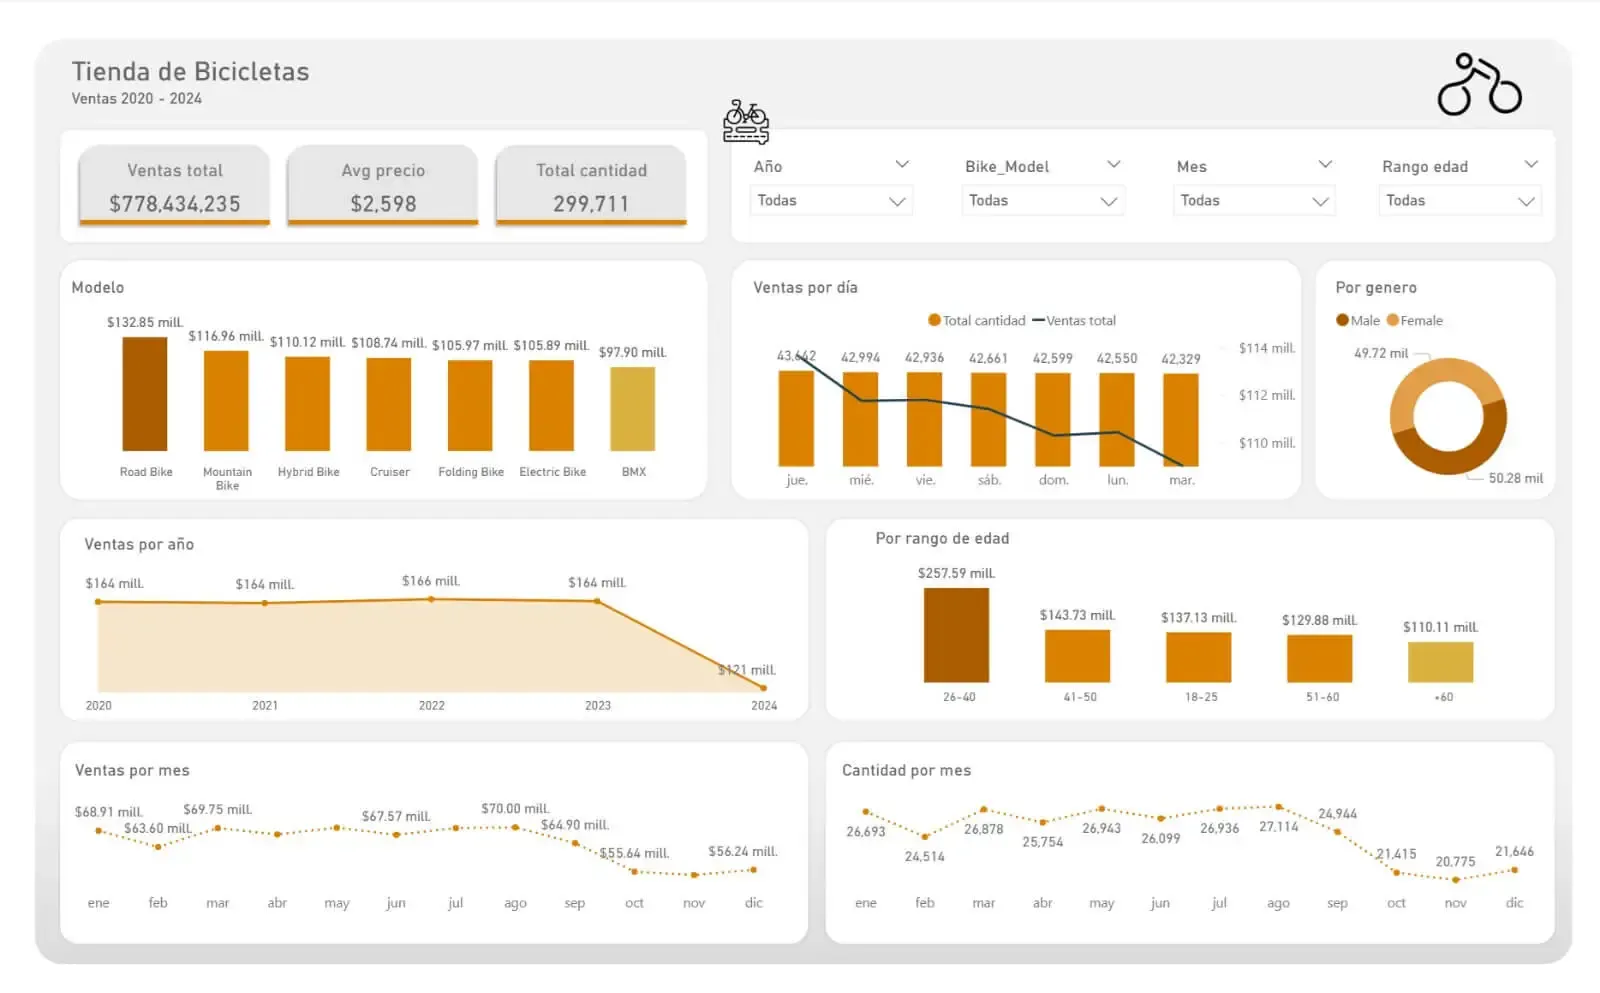This screenshot has height=993, width=1600.
Task: Select the jue. bar in Ventas por día
Action: pyautogui.click(x=796, y=420)
